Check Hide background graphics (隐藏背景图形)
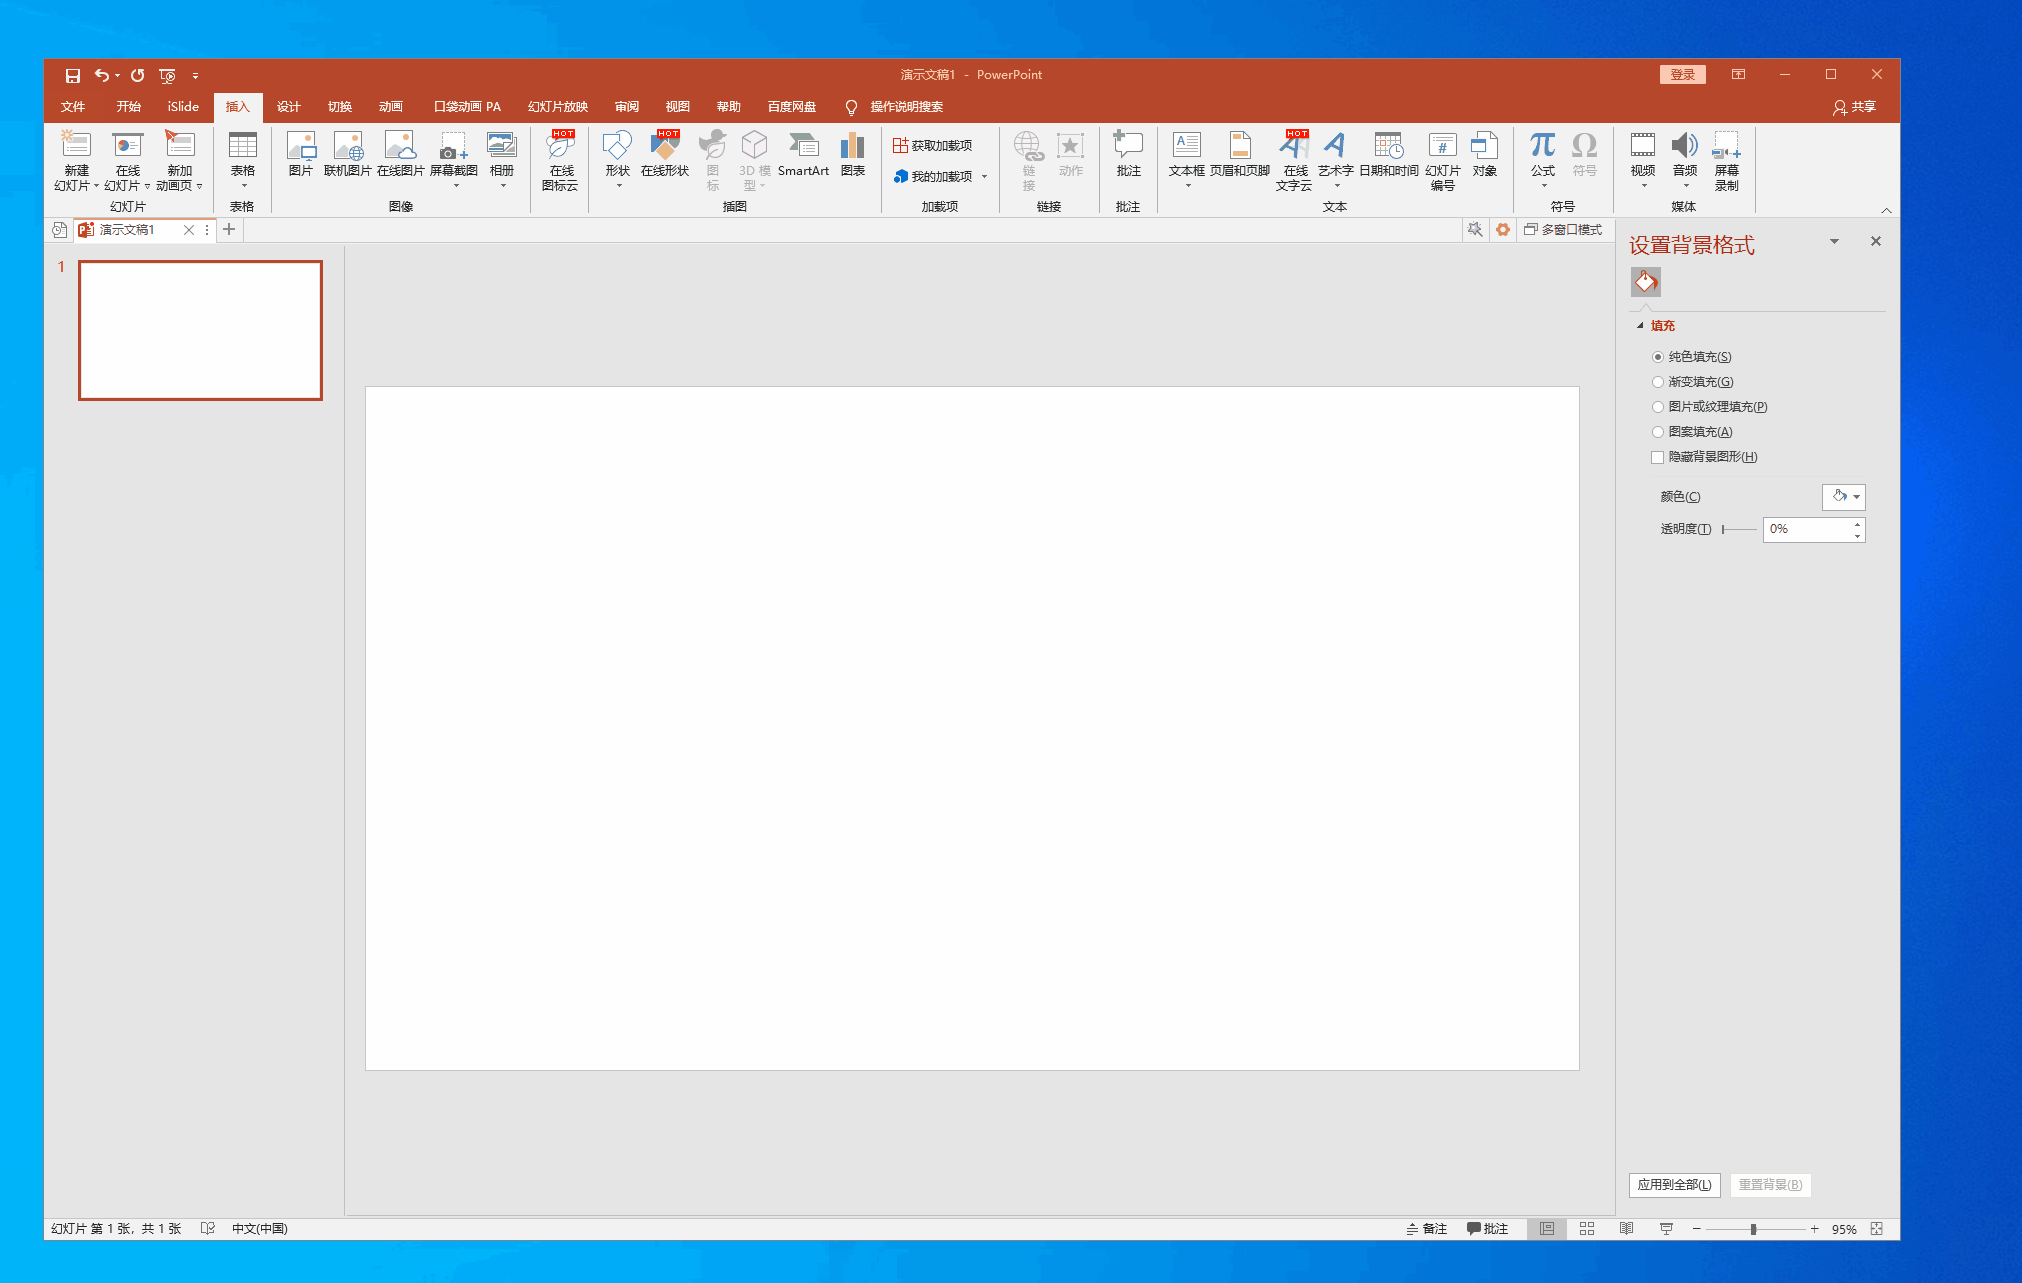This screenshot has height=1283, width=2022. [1658, 457]
